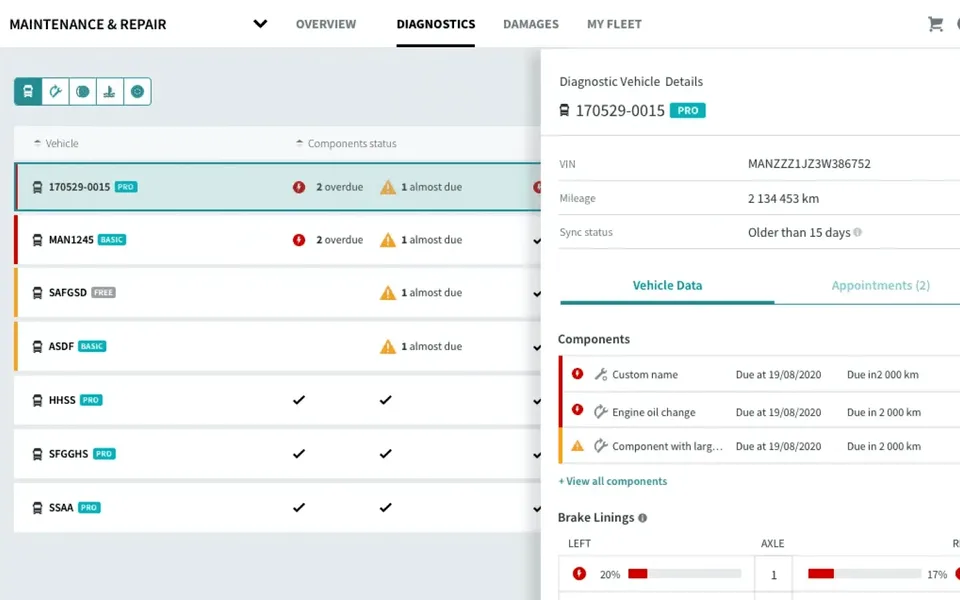Image resolution: width=960 pixels, height=600 pixels.
Task: Select the tyre filter icon
Action: coord(137,92)
